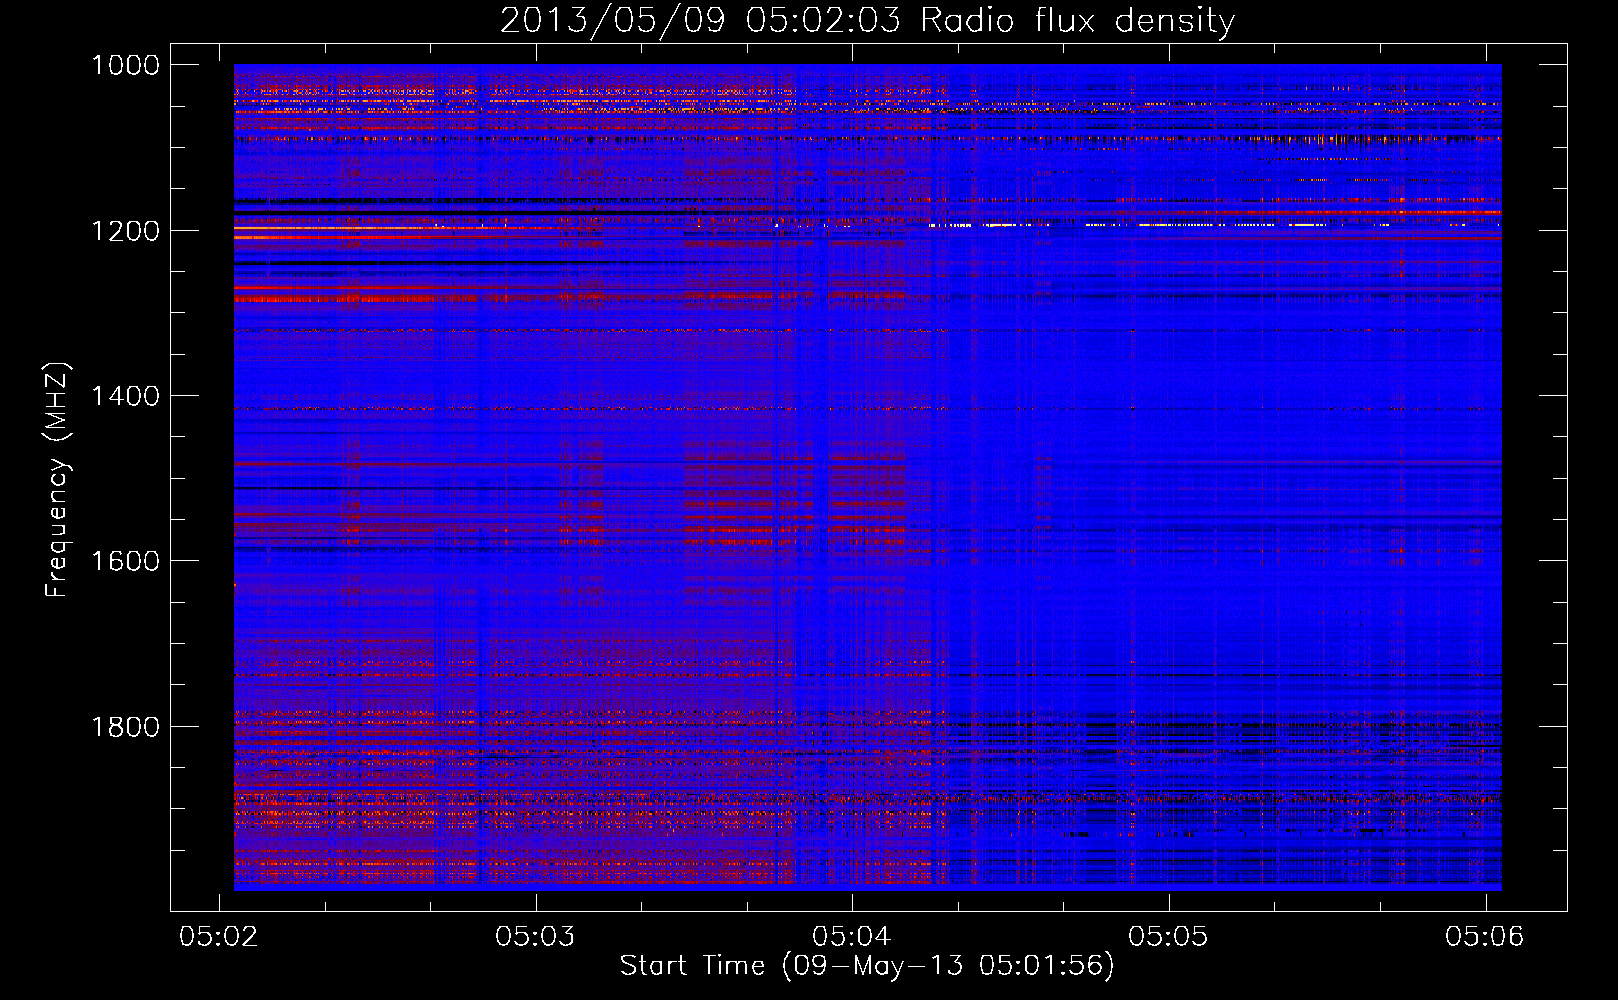Image resolution: width=1618 pixels, height=1000 pixels.
Task: Click the 1600 frequency tick label
Action: [125, 561]
